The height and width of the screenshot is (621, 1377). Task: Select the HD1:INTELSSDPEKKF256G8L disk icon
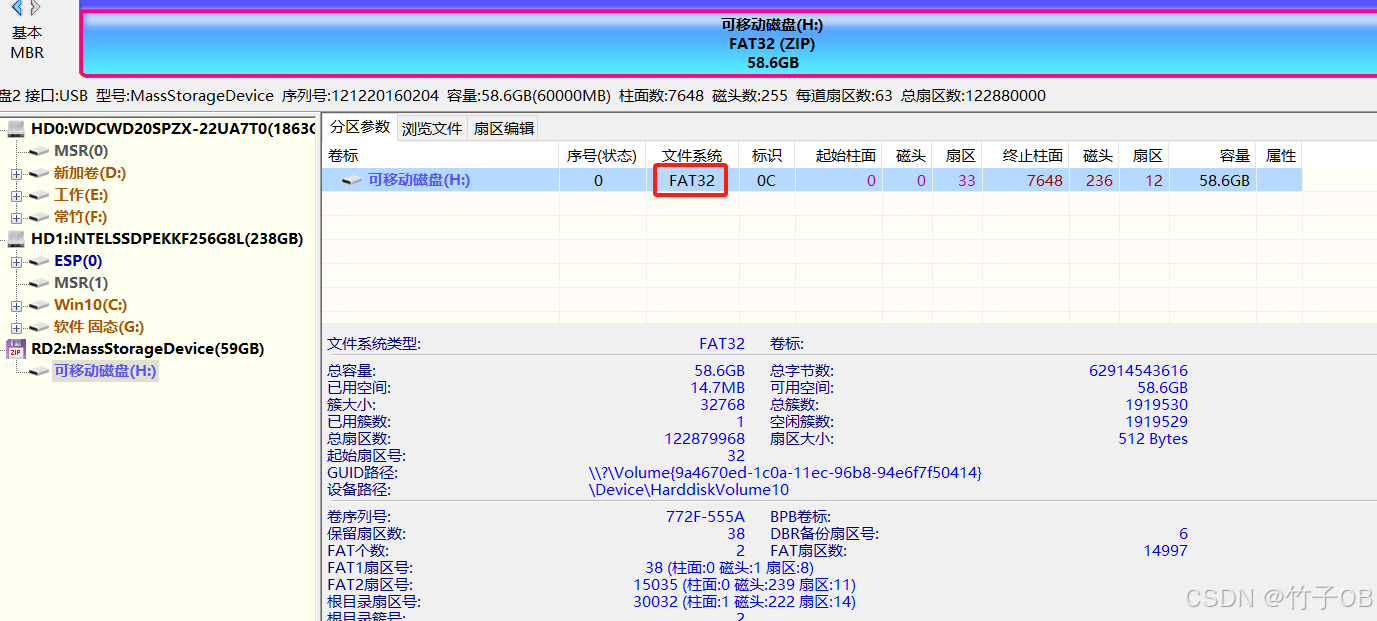coord(14,238)
